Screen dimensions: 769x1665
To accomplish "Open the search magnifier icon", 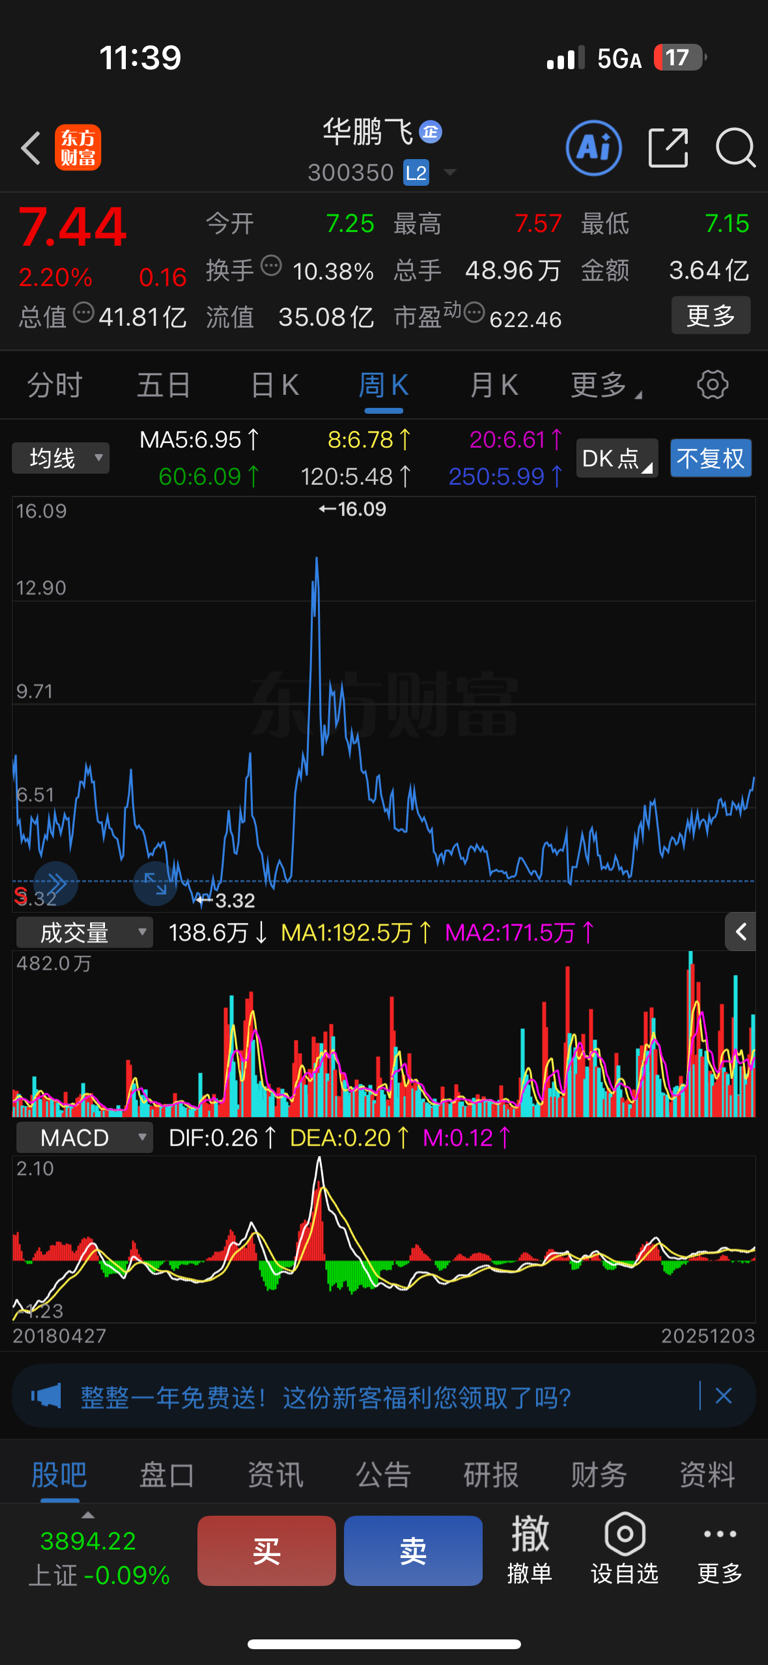I will (735, 148).
